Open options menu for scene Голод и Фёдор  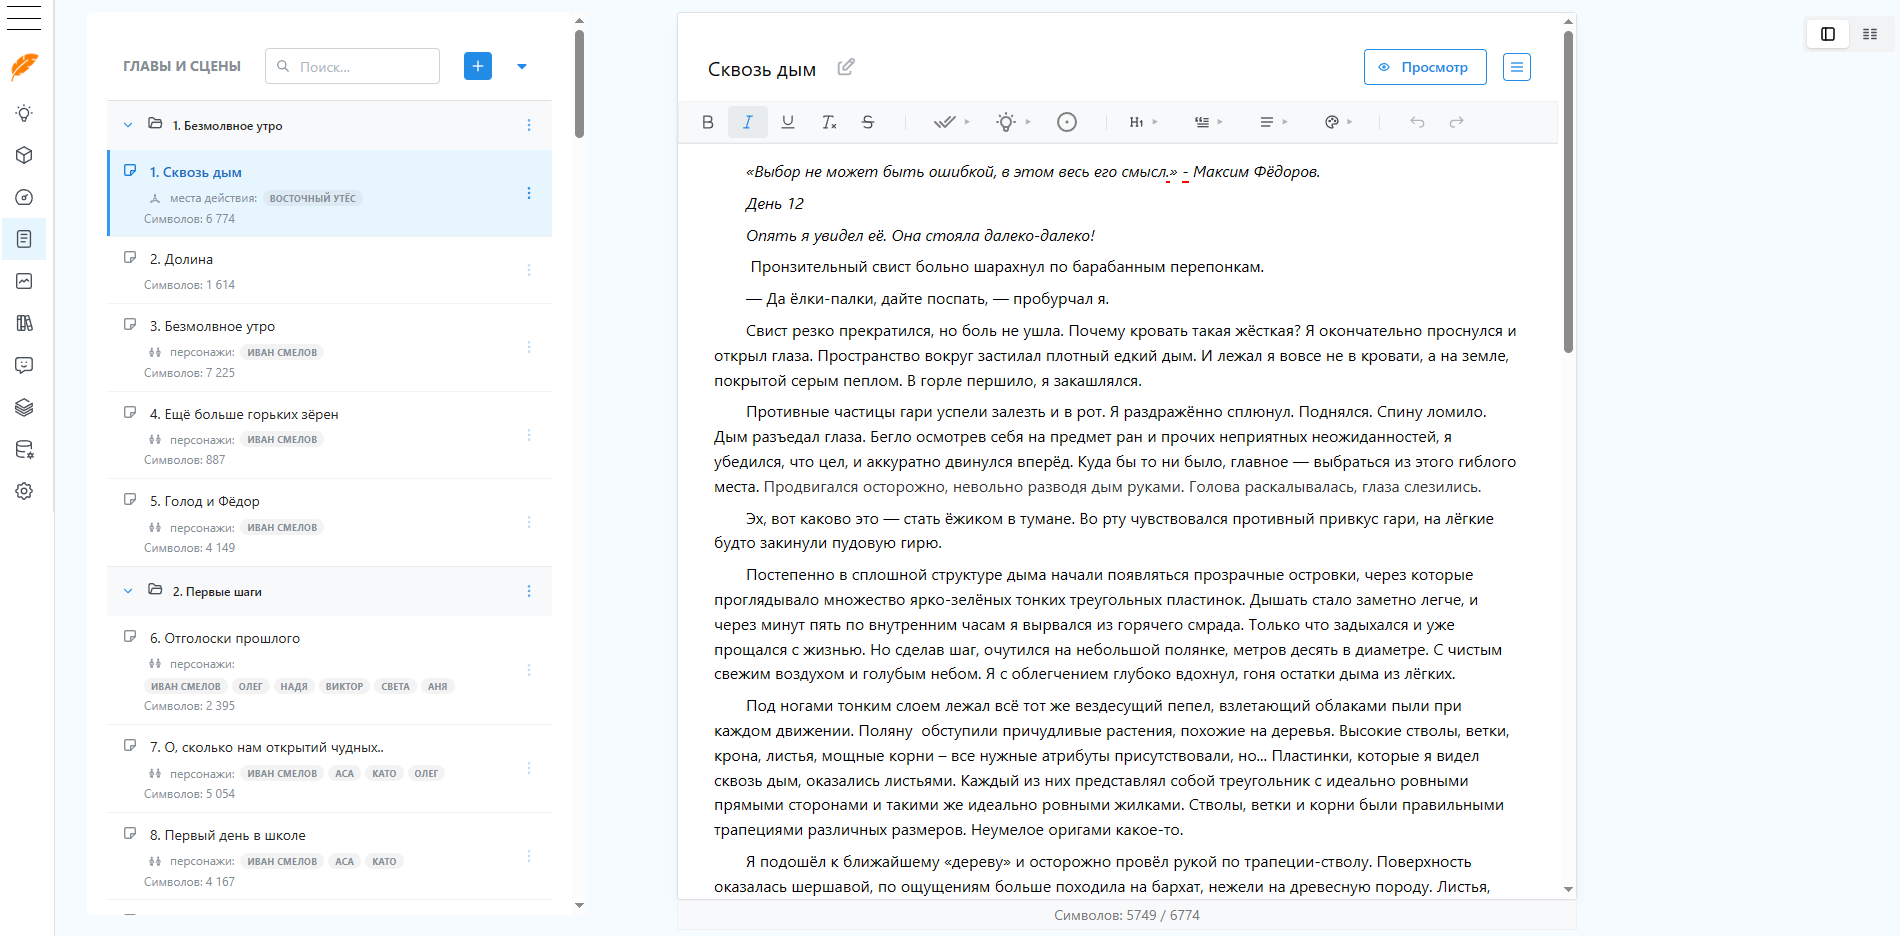coord(529,522)
